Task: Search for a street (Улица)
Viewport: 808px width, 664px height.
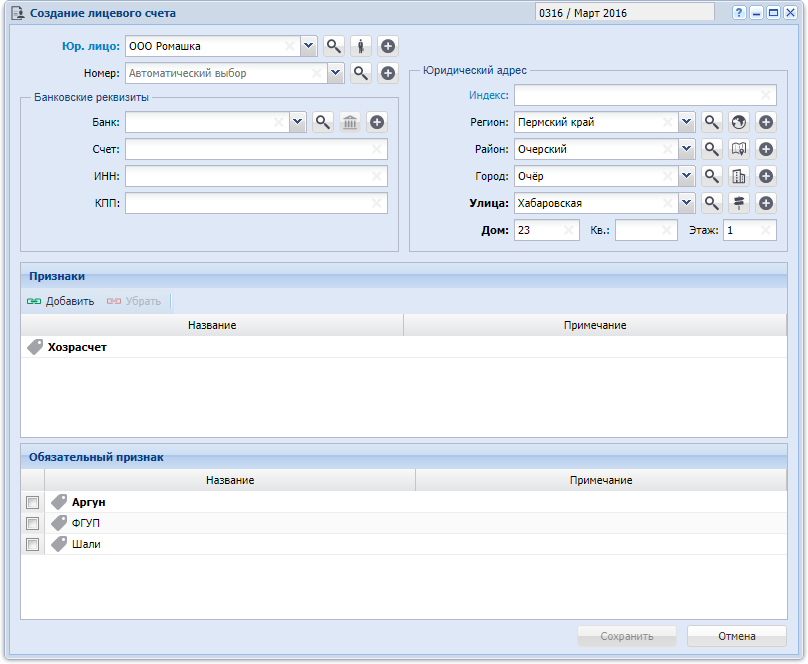Action: pyautogui.click(x=712, y=203)
